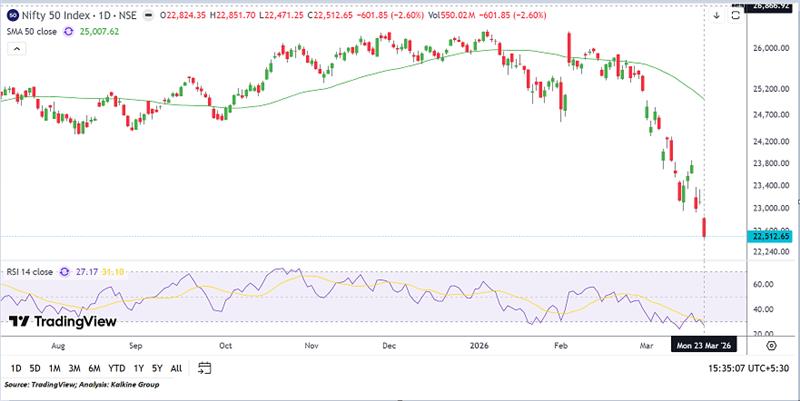This screenshot has width=800, height=401.
Task: Click the SMA 50 indicator refresh icon
Action: (68, 31)
